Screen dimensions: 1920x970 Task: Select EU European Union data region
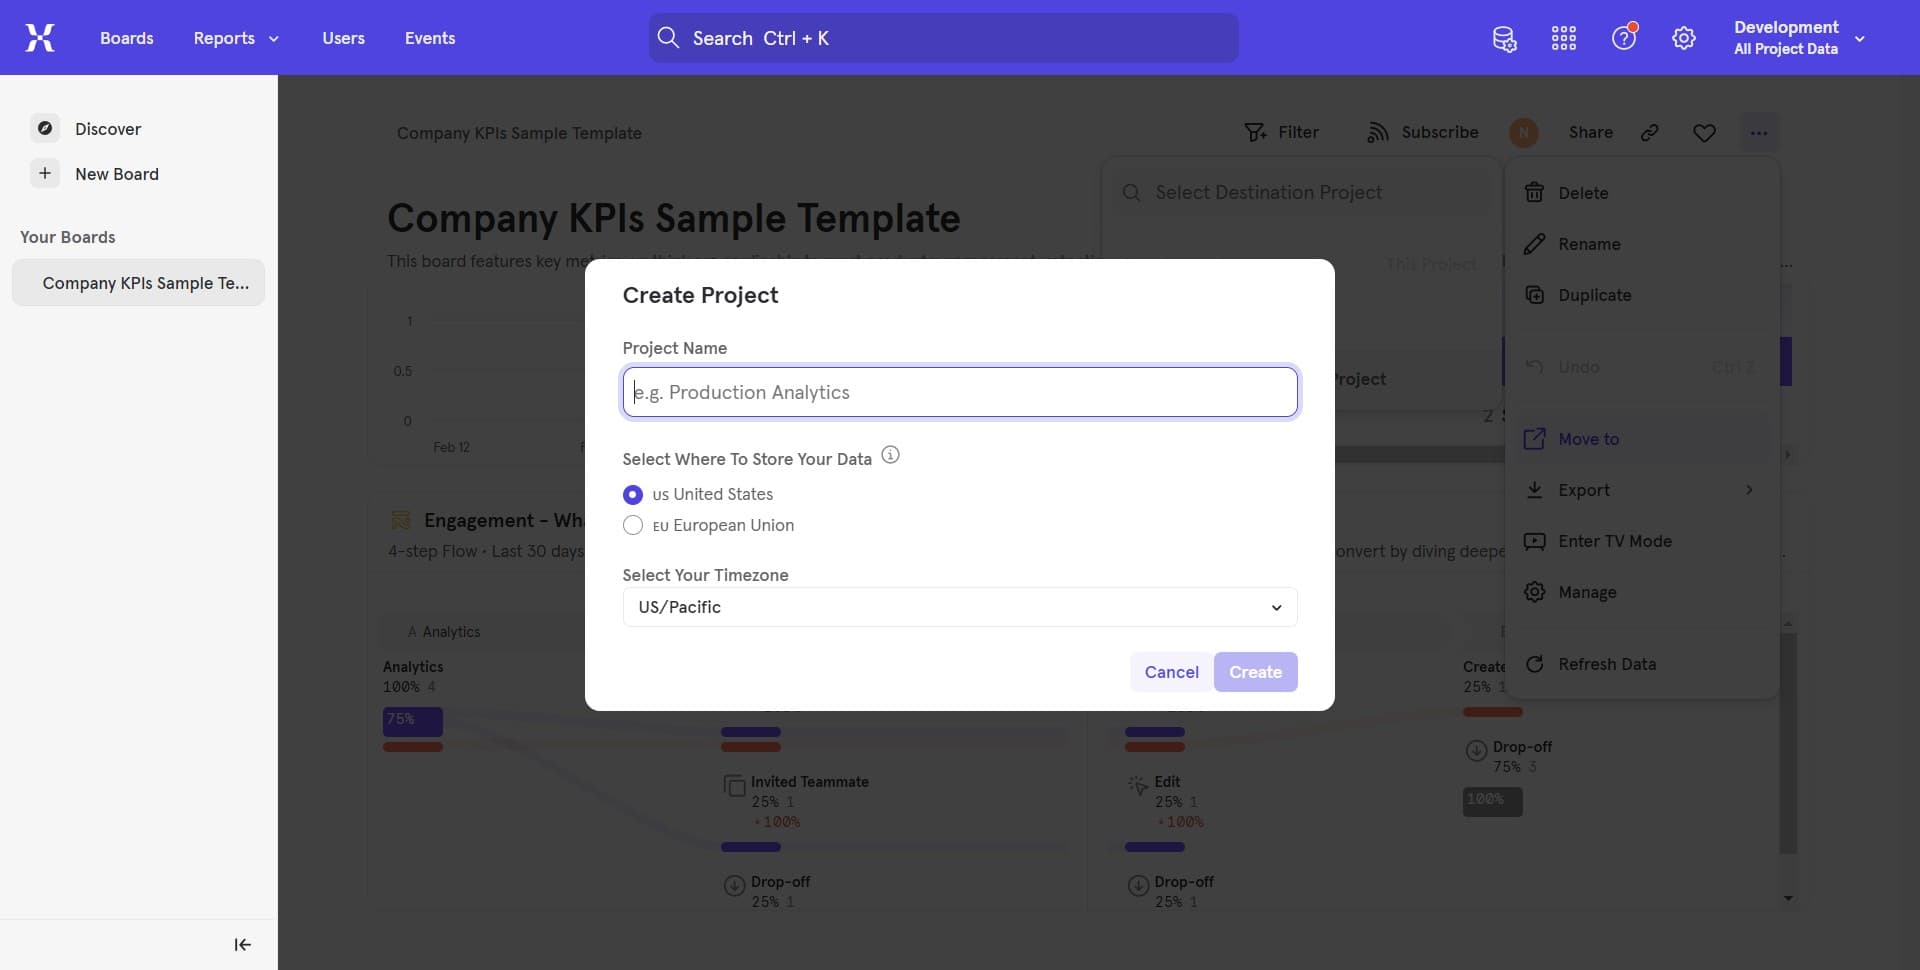point(633,525)
